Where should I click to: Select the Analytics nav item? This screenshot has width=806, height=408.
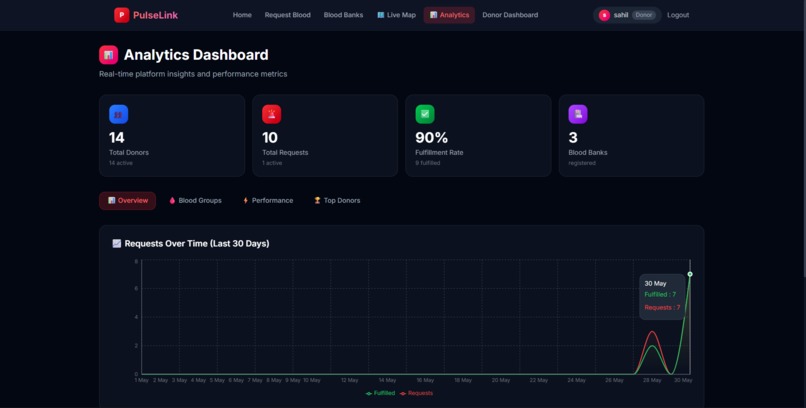(449, 15)
